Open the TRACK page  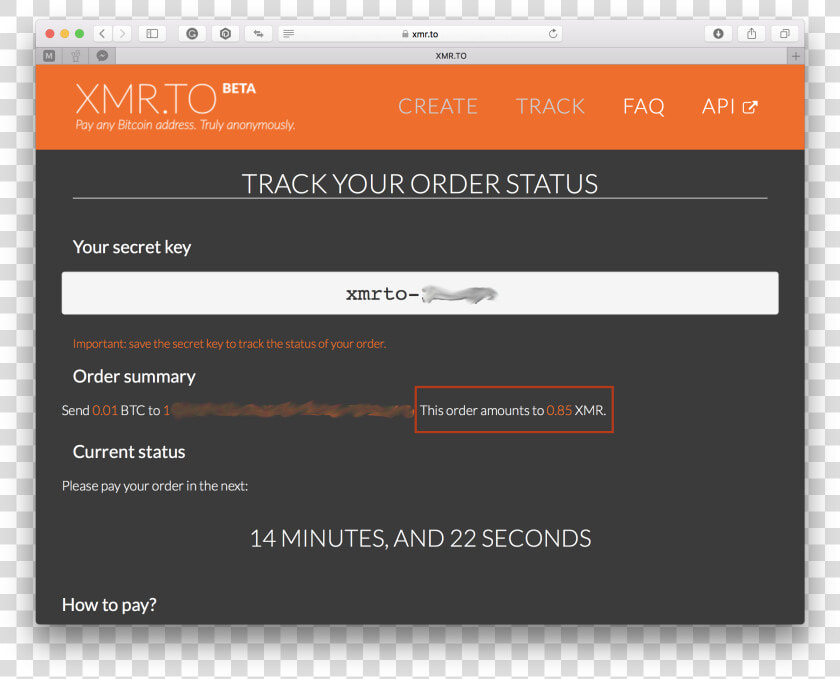point(550,106)
